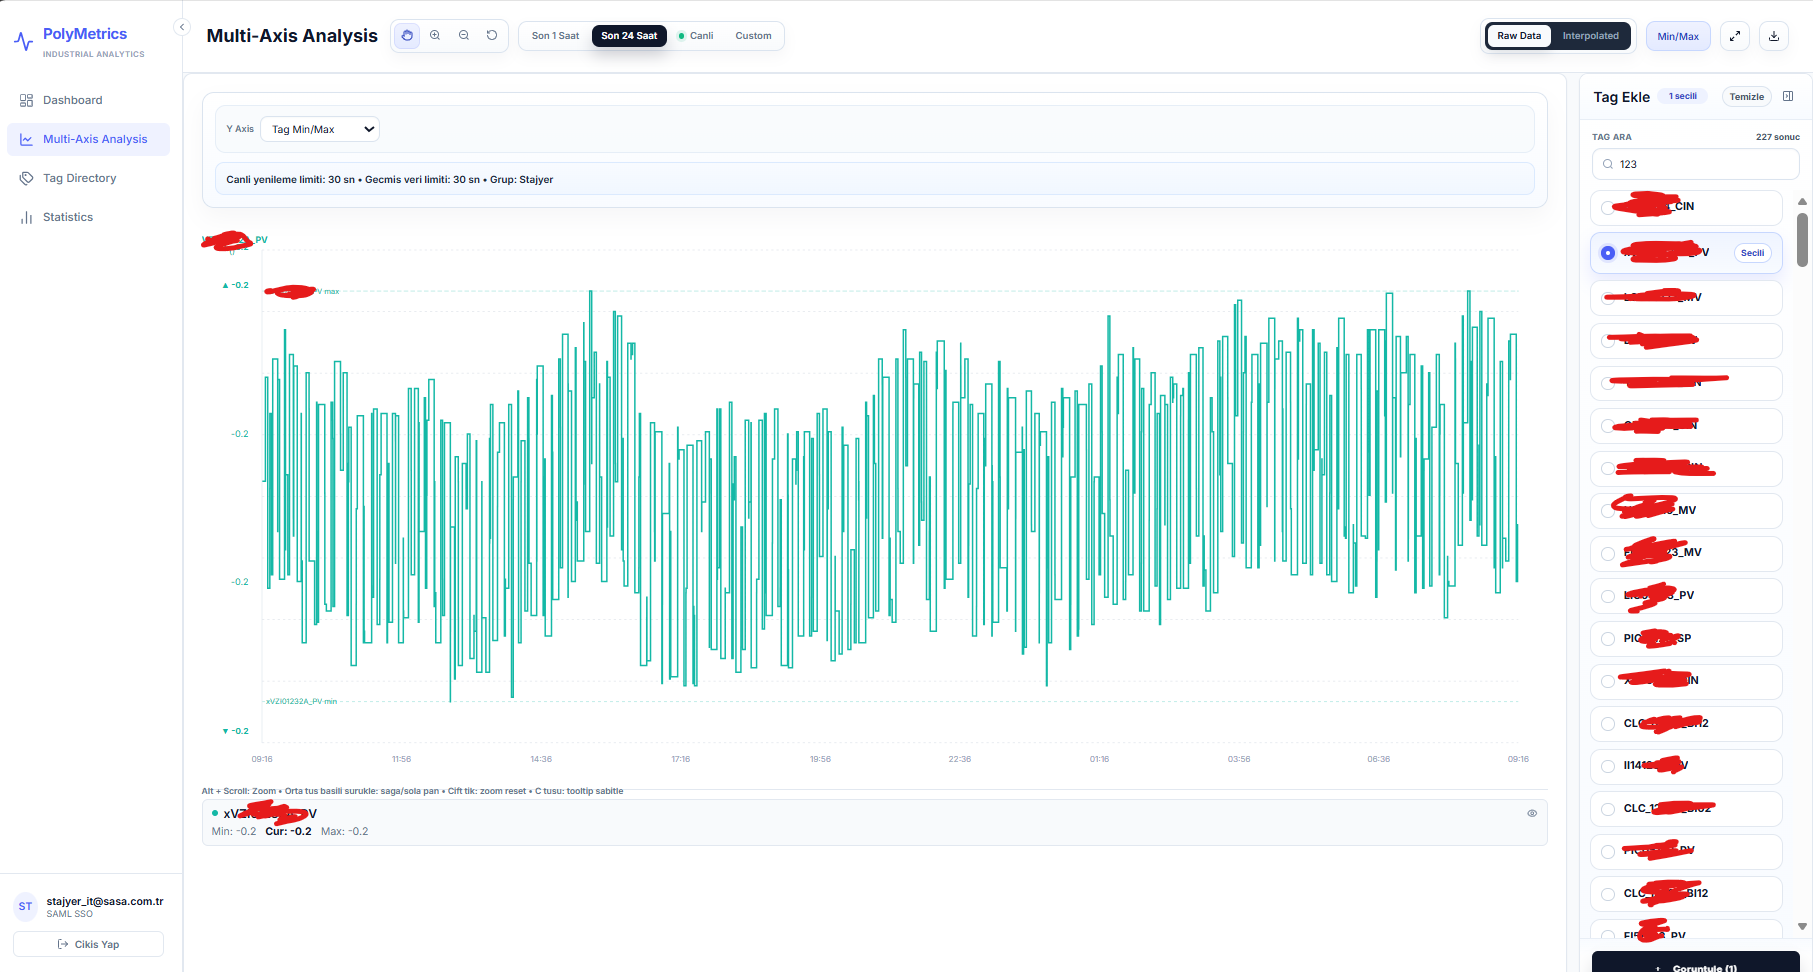Click the Y Axis label
1813x972 pixels.
[240, 129]
